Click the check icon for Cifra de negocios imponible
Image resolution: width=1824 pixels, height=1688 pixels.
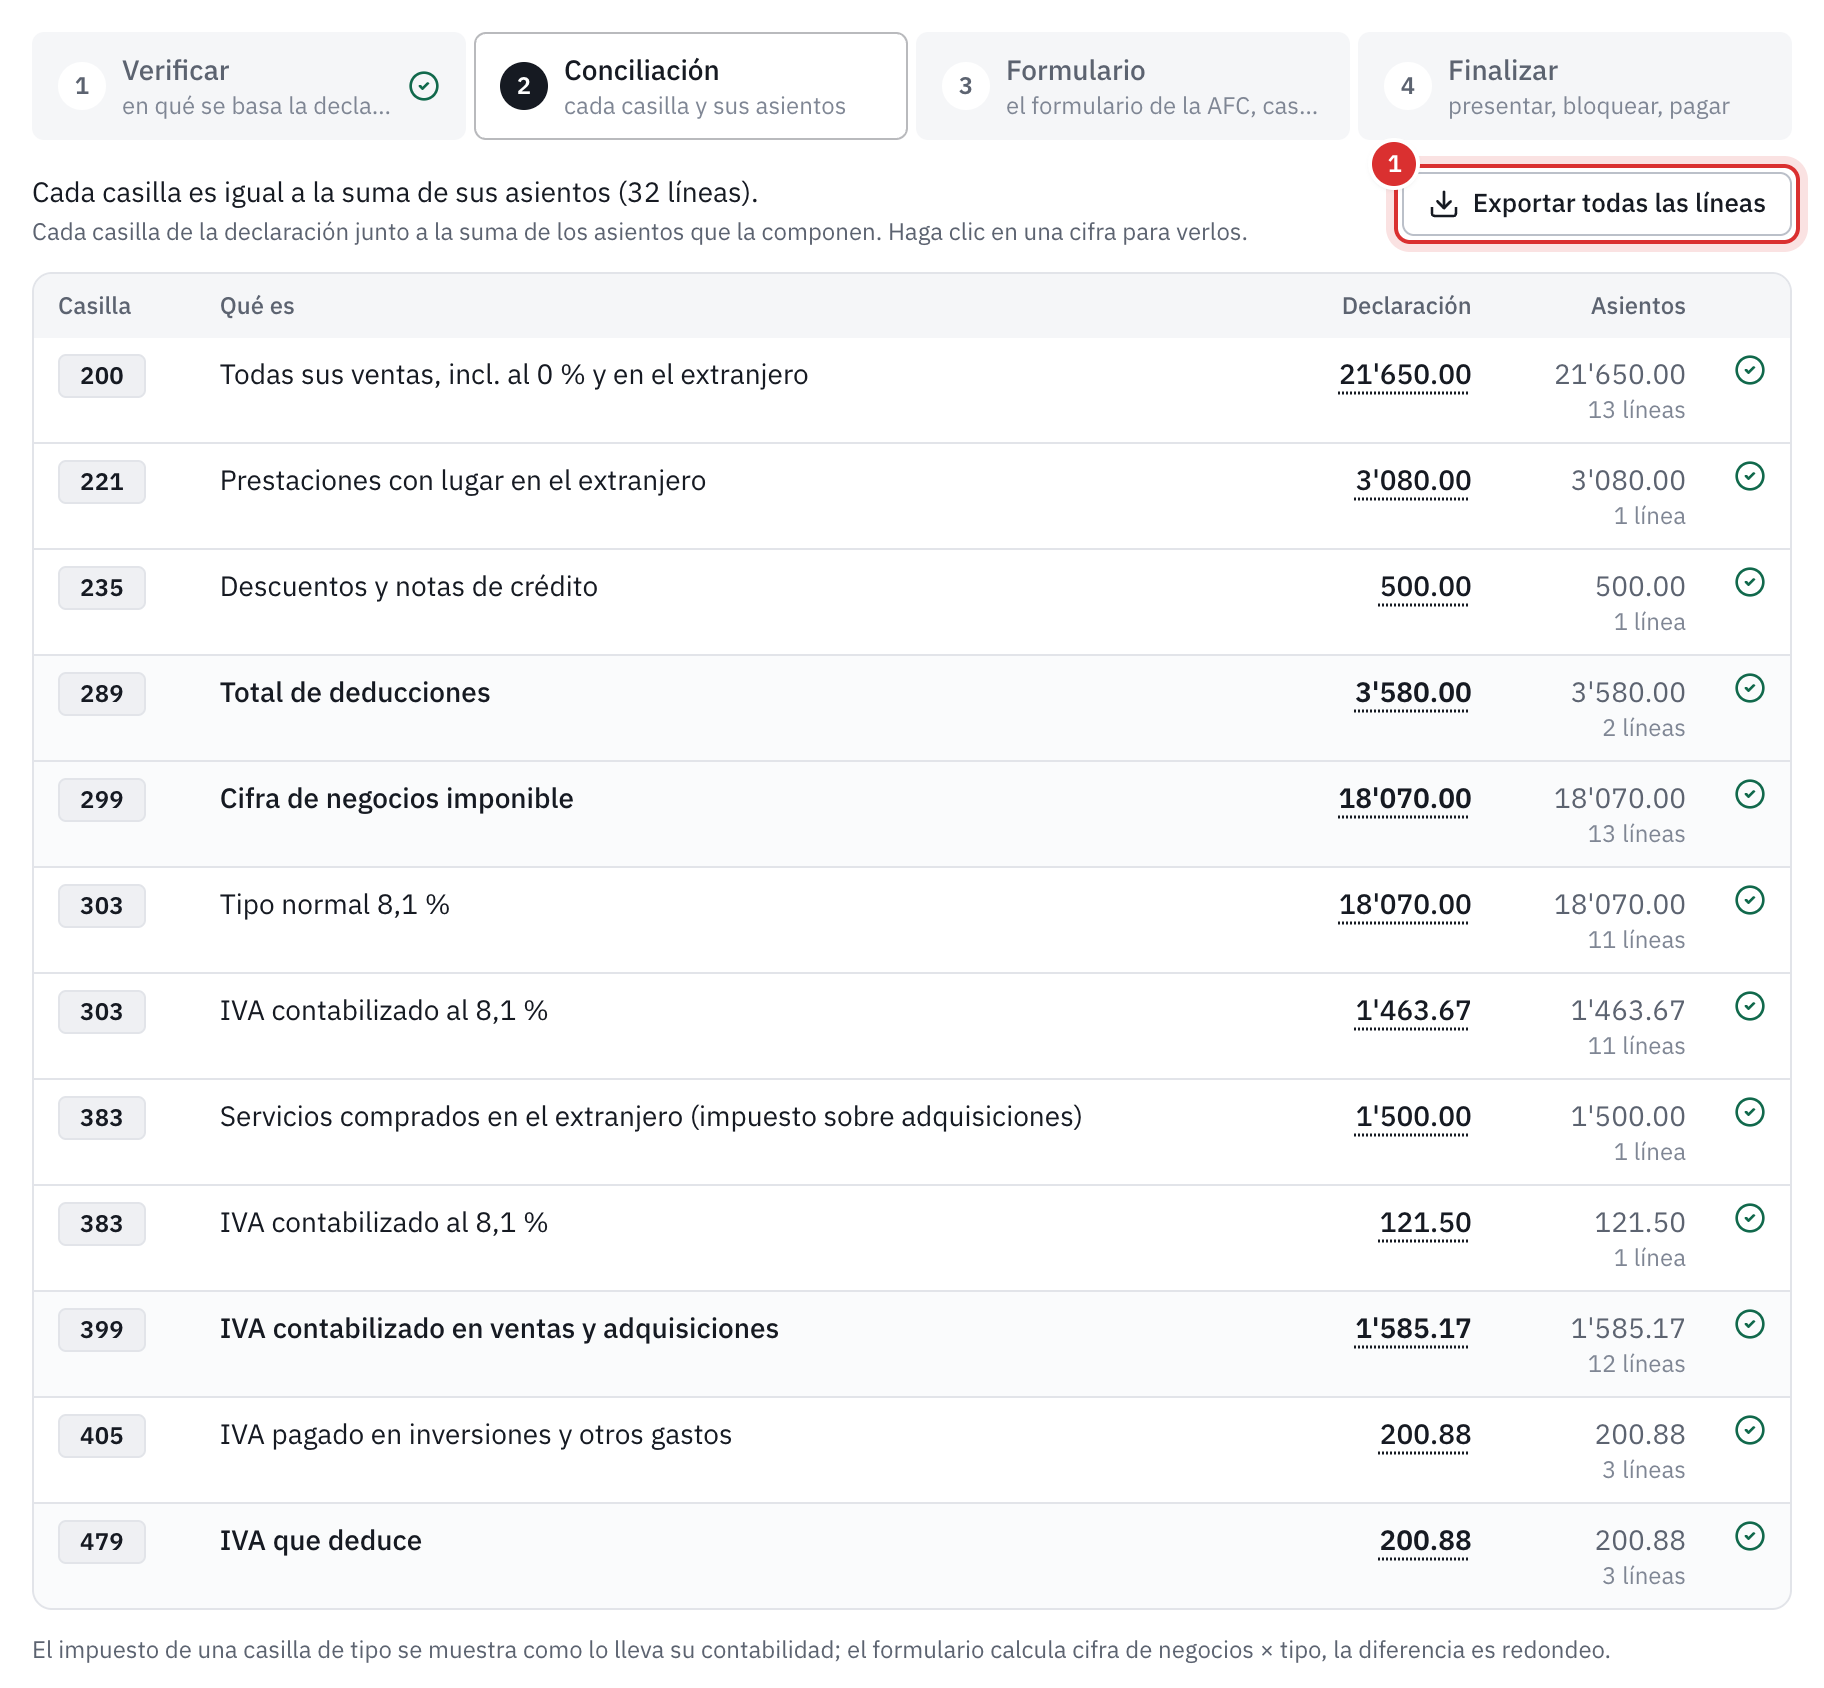click(1749, 794)
